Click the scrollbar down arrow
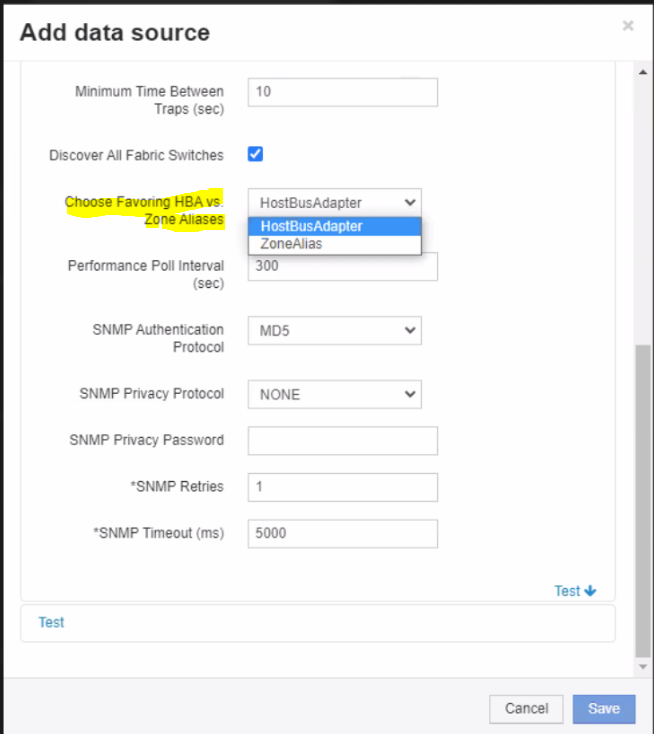Image resolution: width=654 pixels, height=734 pixels. pos(643,667)
